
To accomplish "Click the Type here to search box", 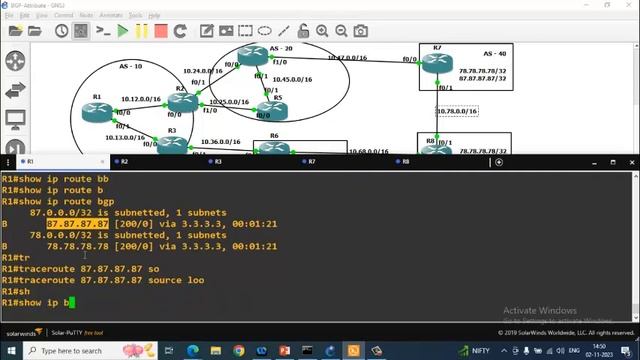I will point(91,351).
